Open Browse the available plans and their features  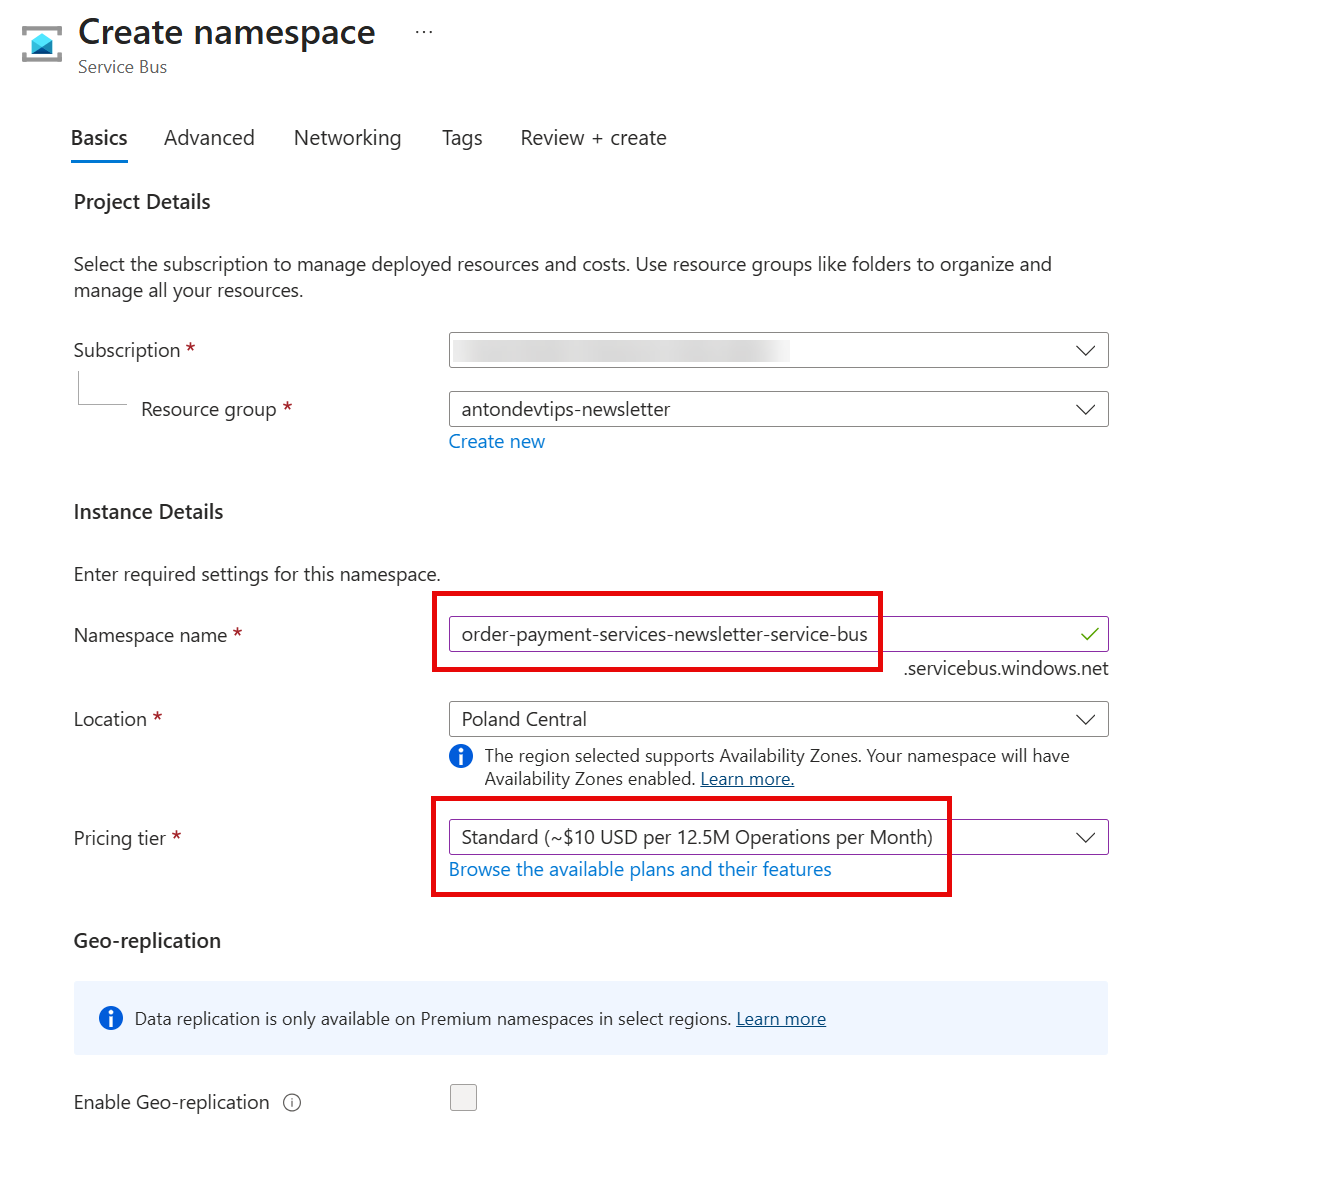(x=639, y=869)
